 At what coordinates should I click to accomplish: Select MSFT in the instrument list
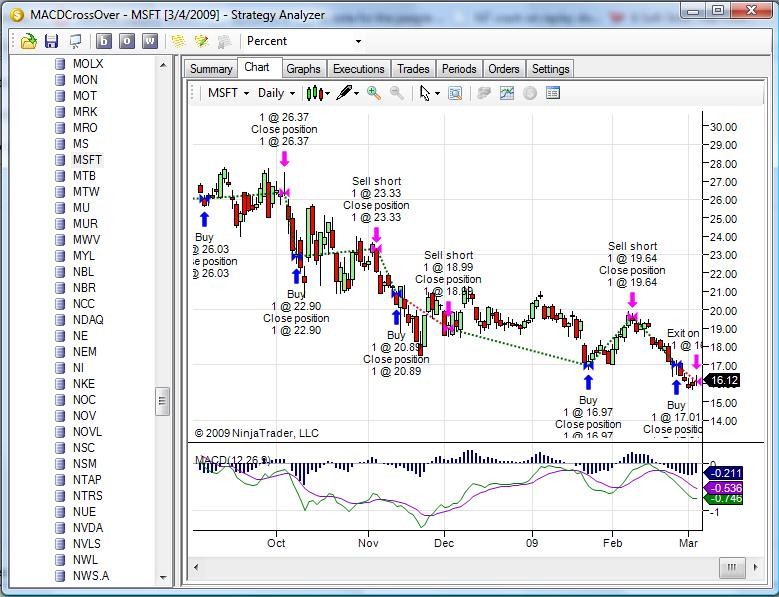[87, 159]
